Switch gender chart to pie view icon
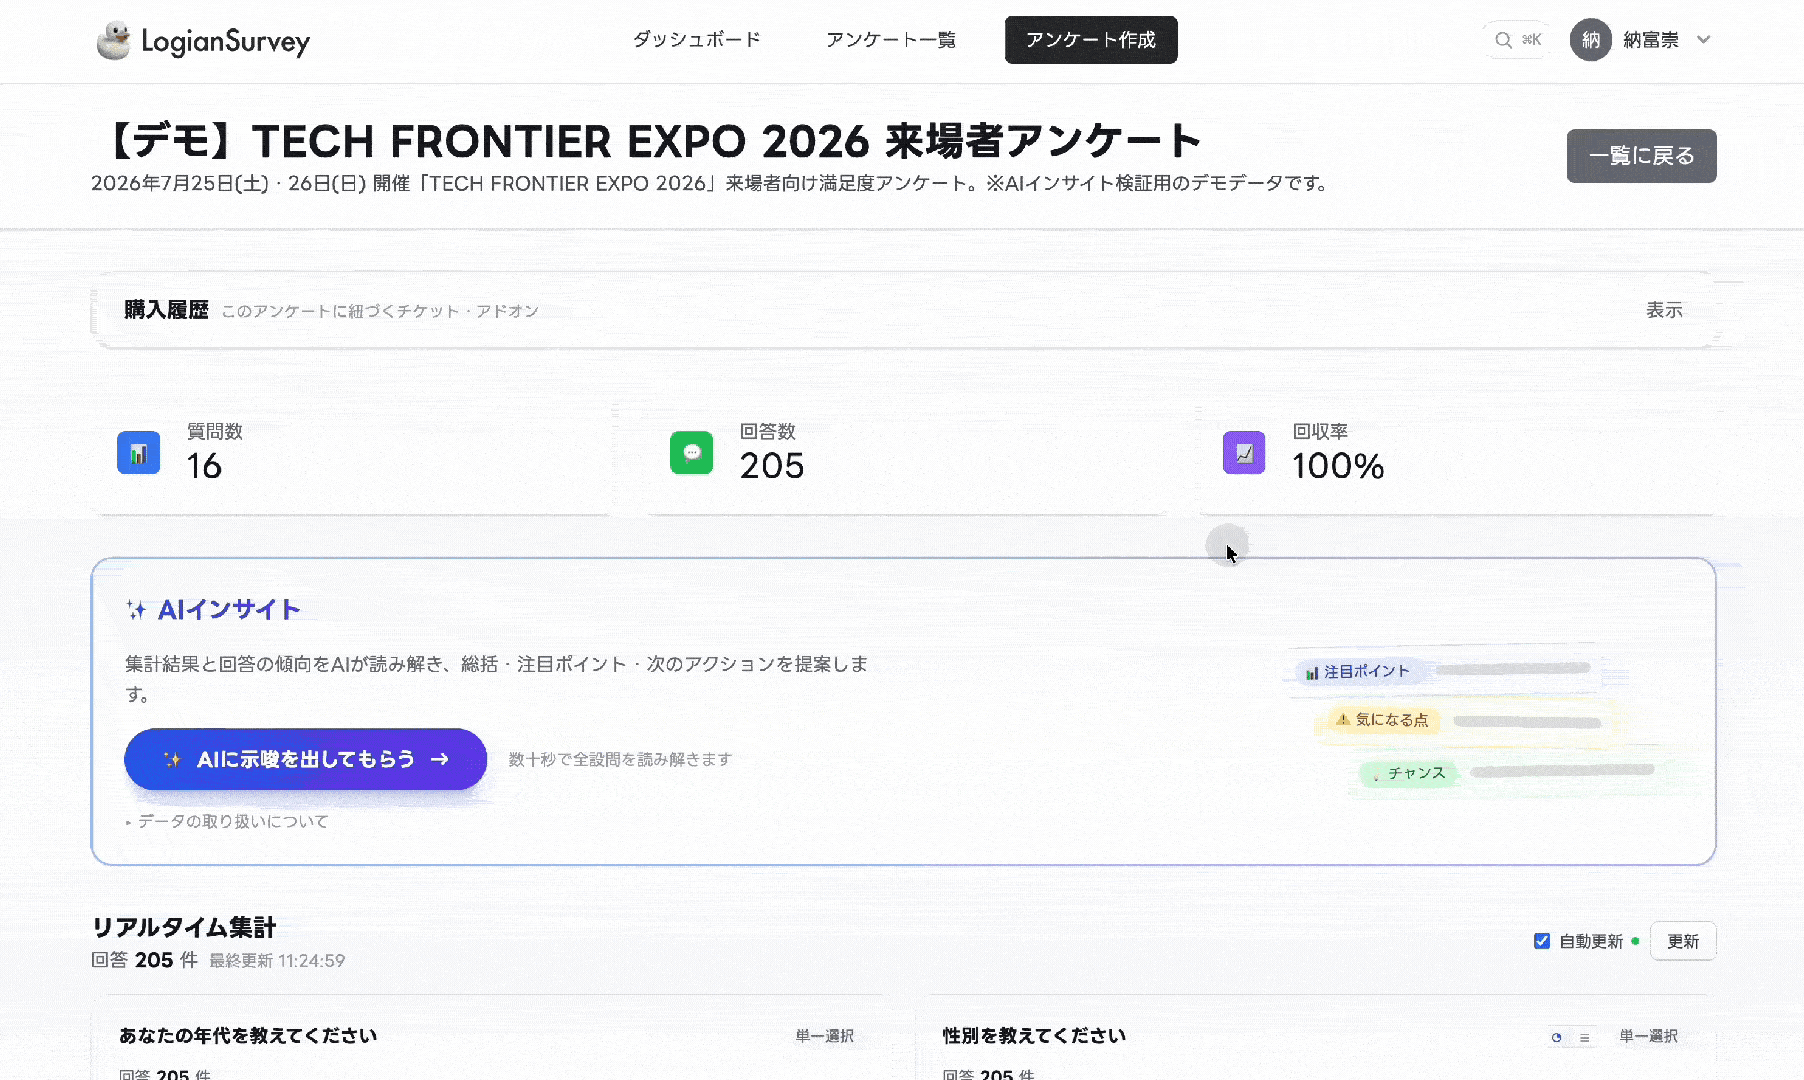 [x=1556, y=1037]
